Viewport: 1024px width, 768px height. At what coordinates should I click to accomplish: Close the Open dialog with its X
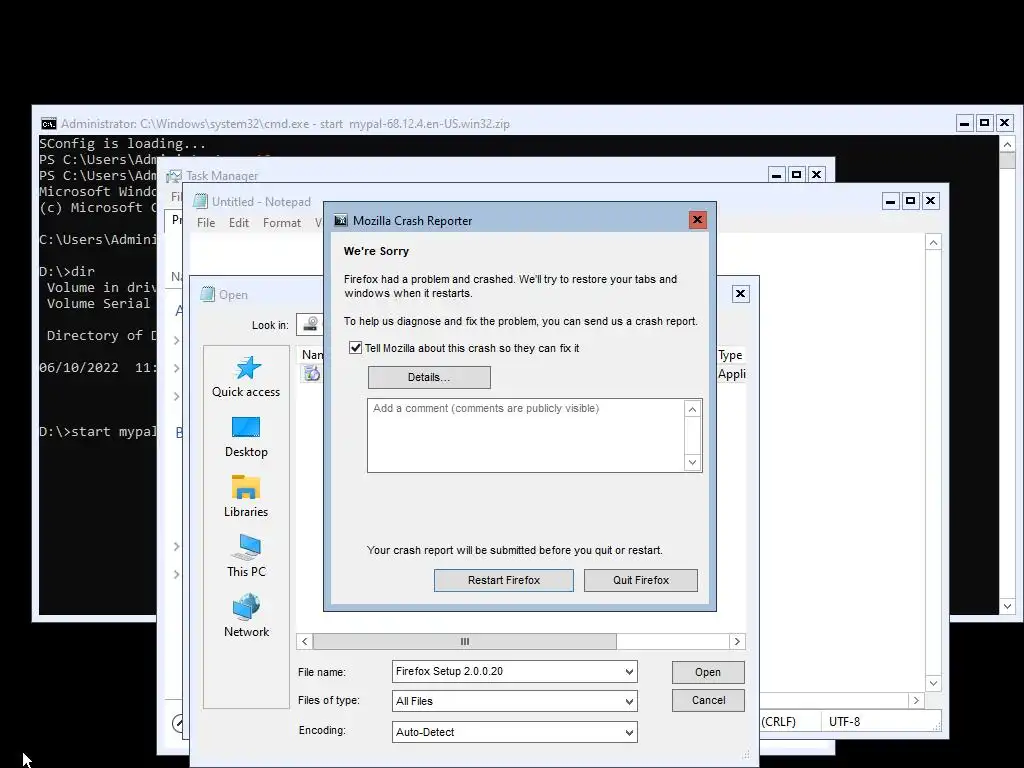coord(740,294)
